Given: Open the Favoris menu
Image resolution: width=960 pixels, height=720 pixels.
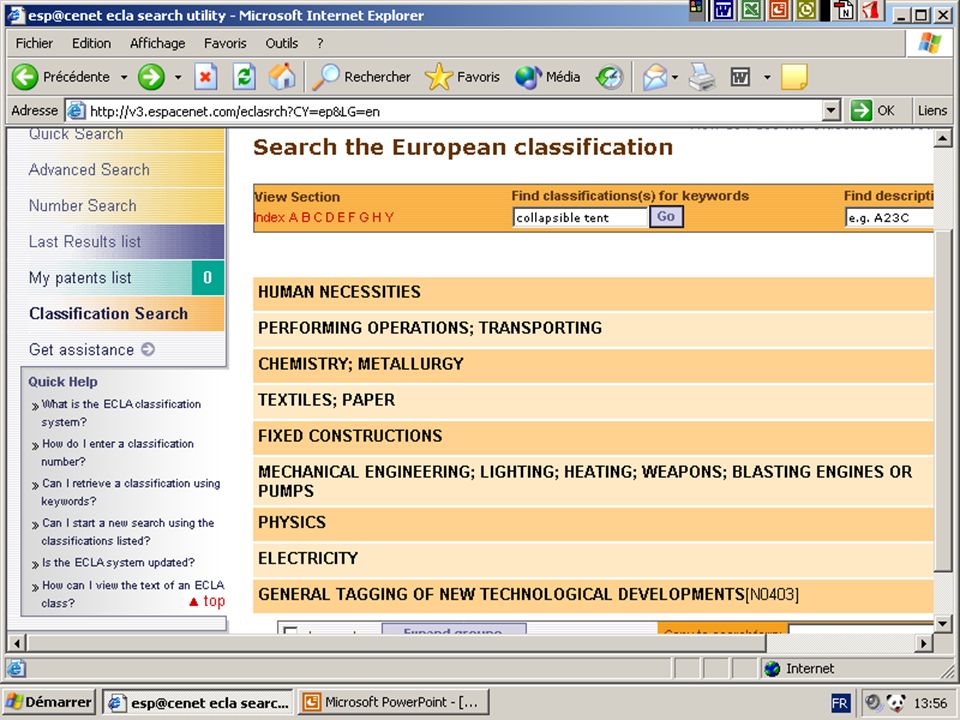Looking at the screenshot, I should click(225, 43).
